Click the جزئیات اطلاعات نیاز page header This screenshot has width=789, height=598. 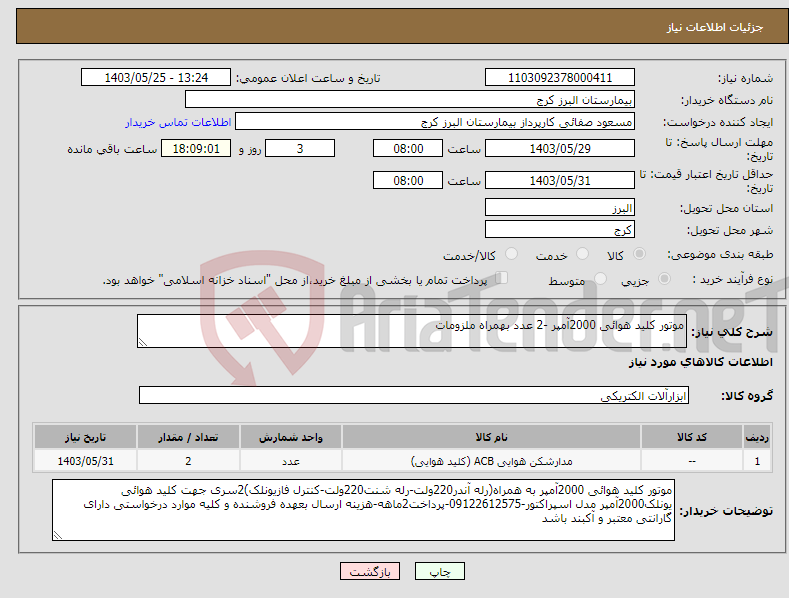[x=715, y=27]
